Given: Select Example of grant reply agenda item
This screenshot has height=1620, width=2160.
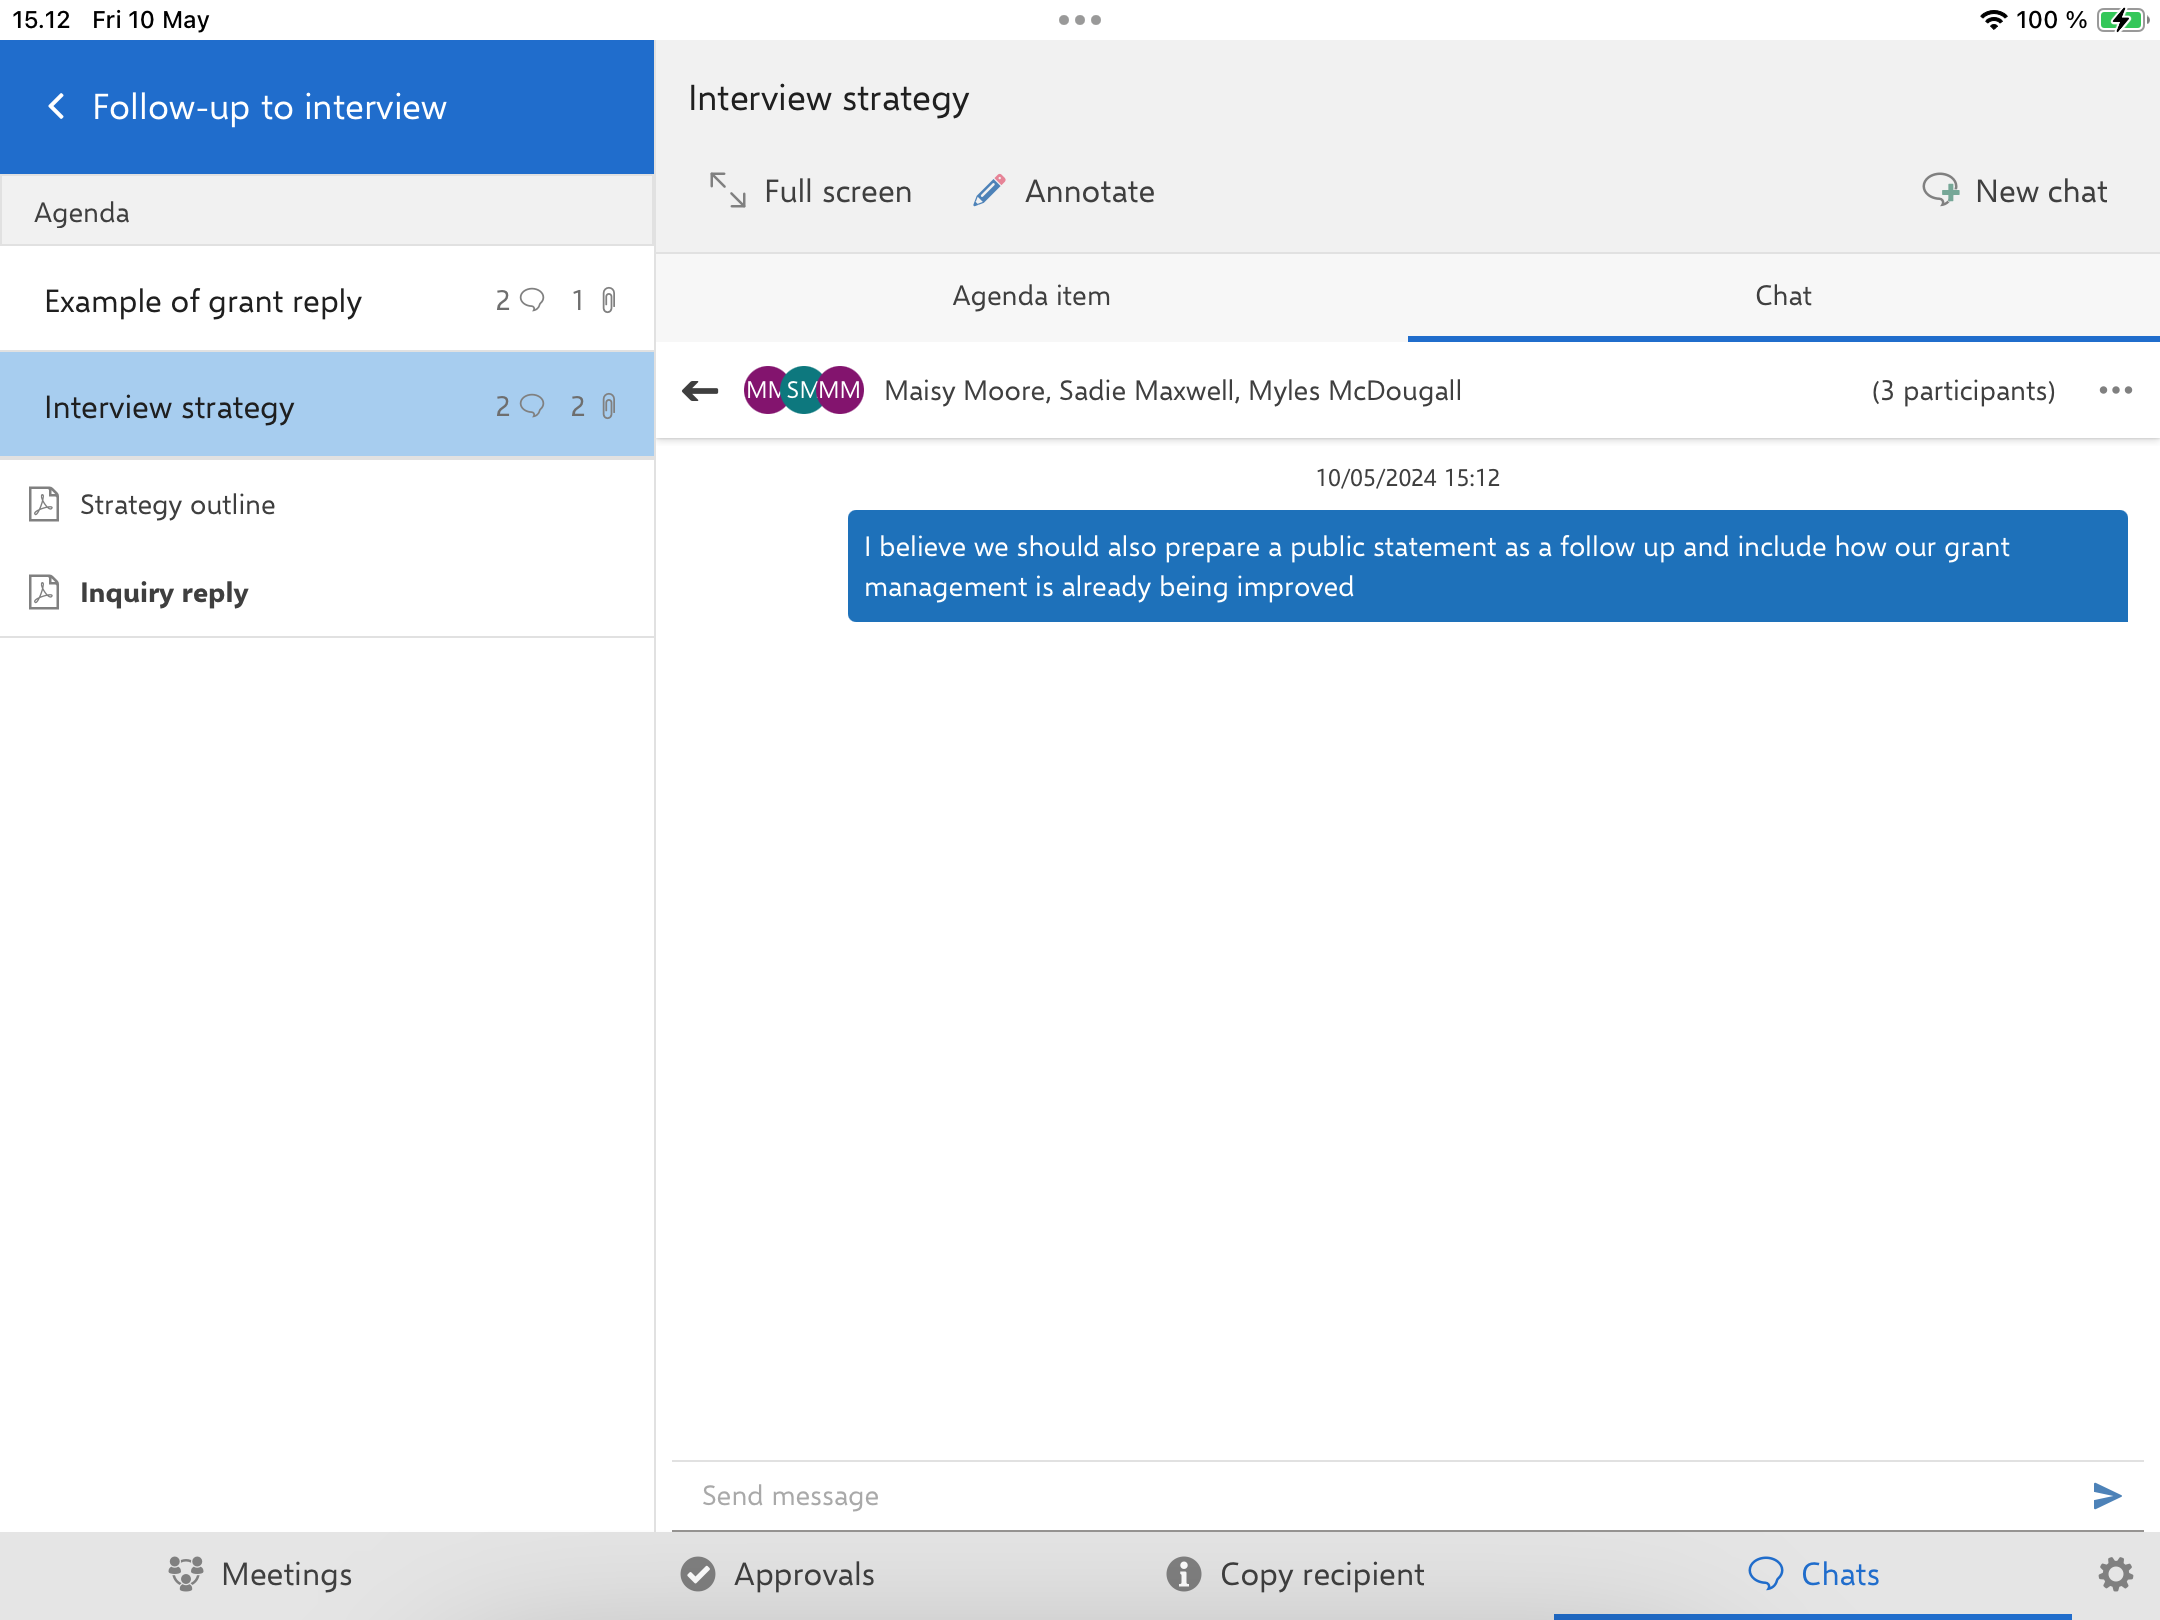Looking at the screenshot, I should click(203, 301).
